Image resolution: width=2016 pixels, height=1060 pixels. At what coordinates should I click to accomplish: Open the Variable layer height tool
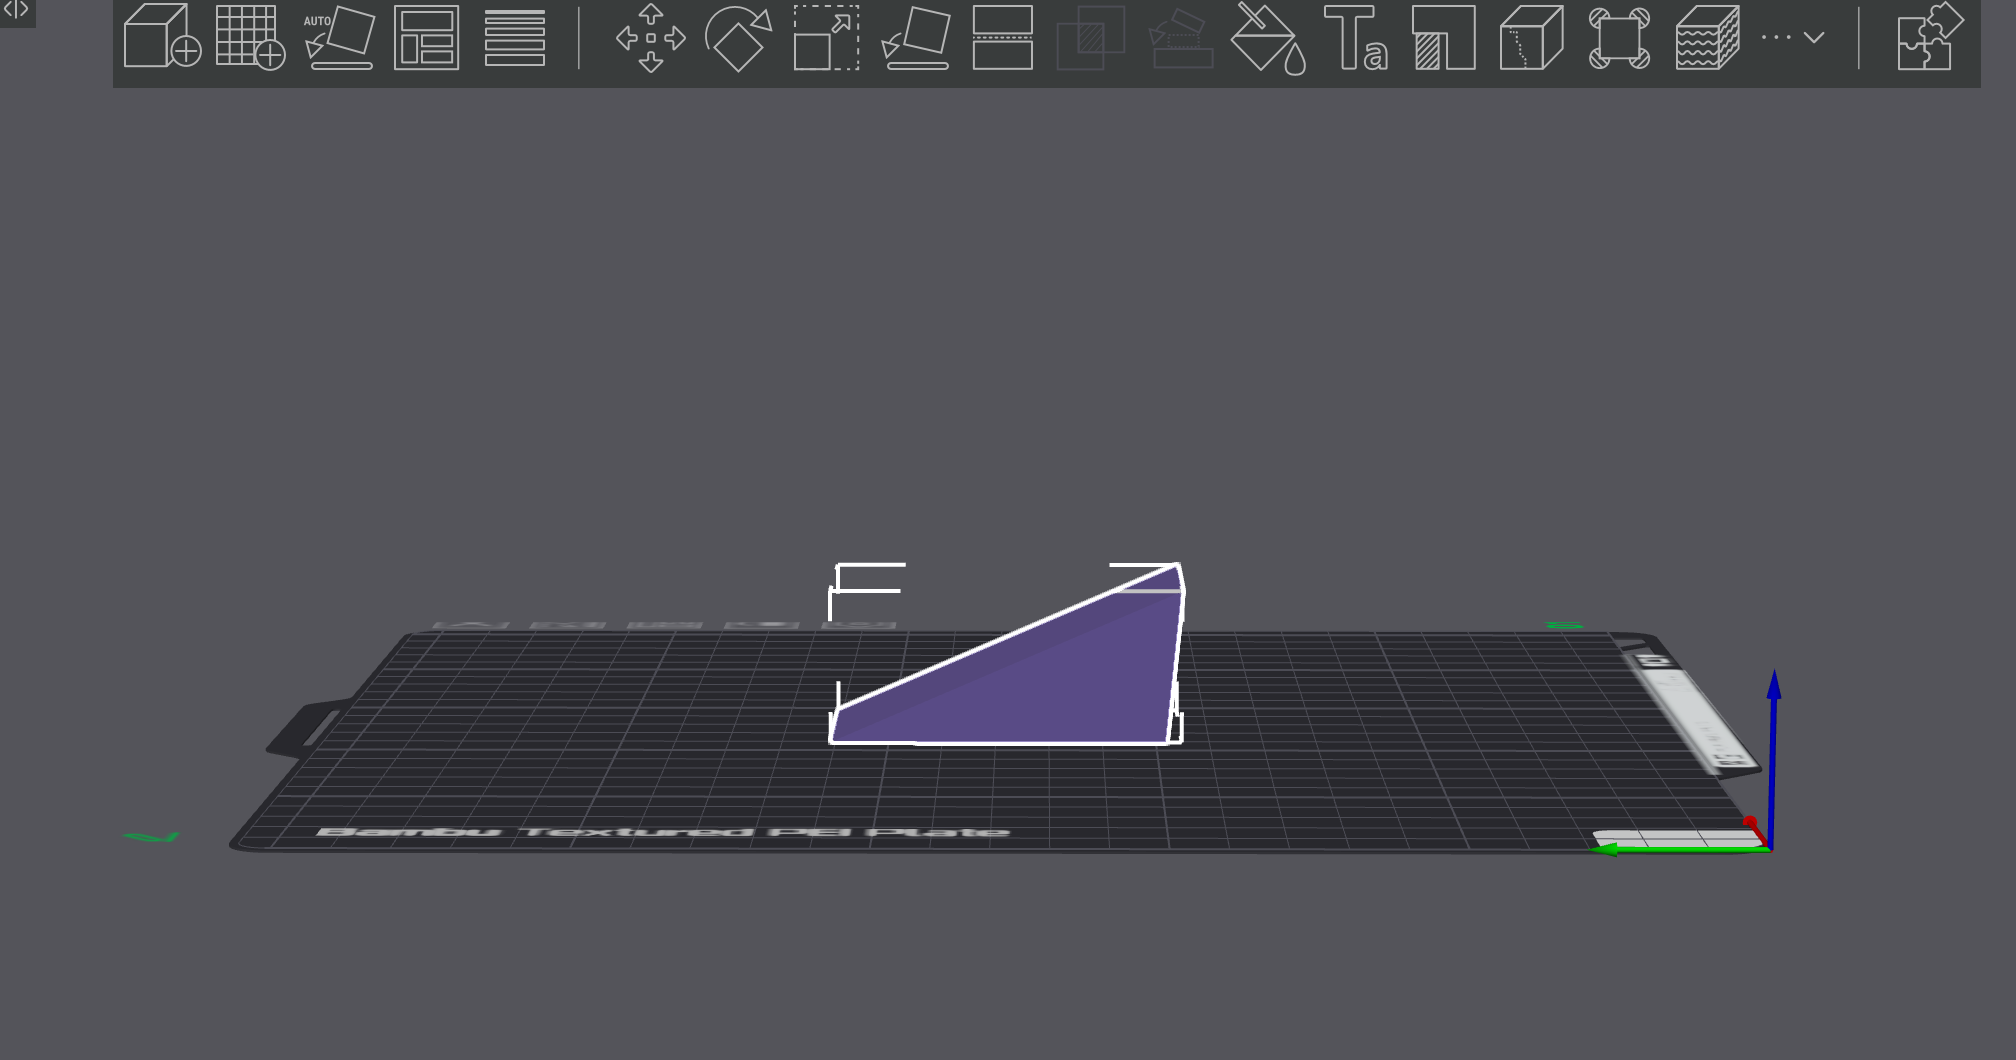click(515, 37)
